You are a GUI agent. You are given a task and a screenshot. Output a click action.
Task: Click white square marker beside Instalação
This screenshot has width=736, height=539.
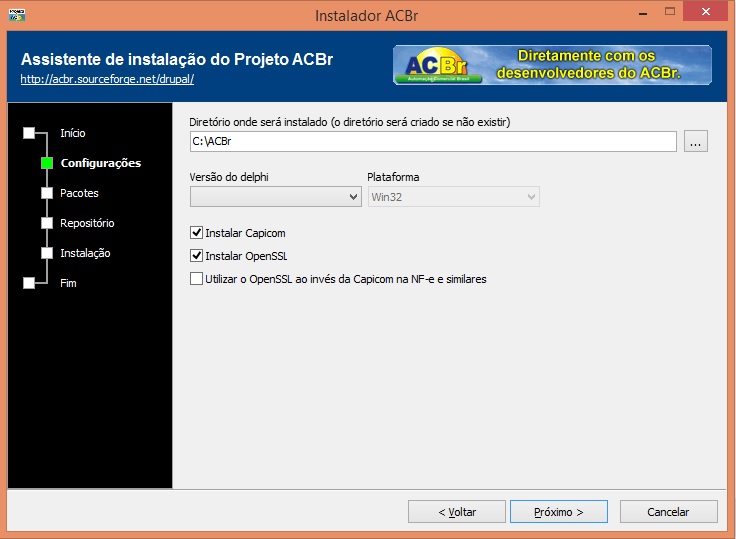(47, 253)
